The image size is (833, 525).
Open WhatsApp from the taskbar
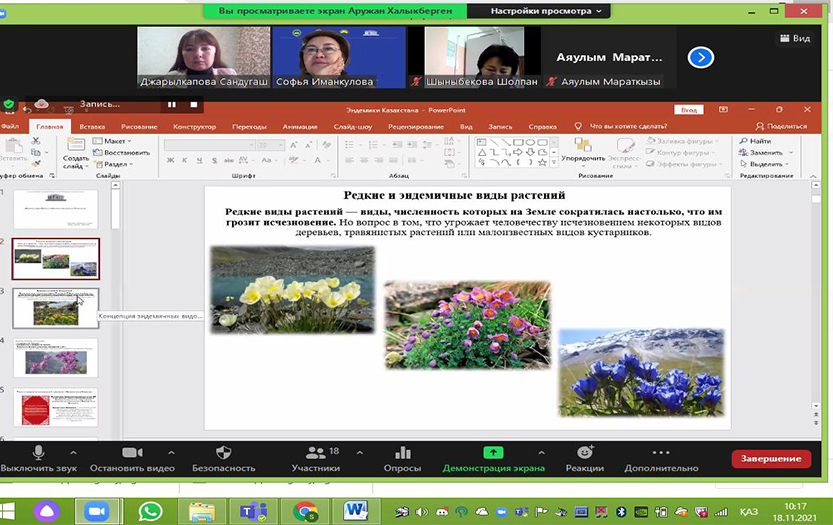150,510
